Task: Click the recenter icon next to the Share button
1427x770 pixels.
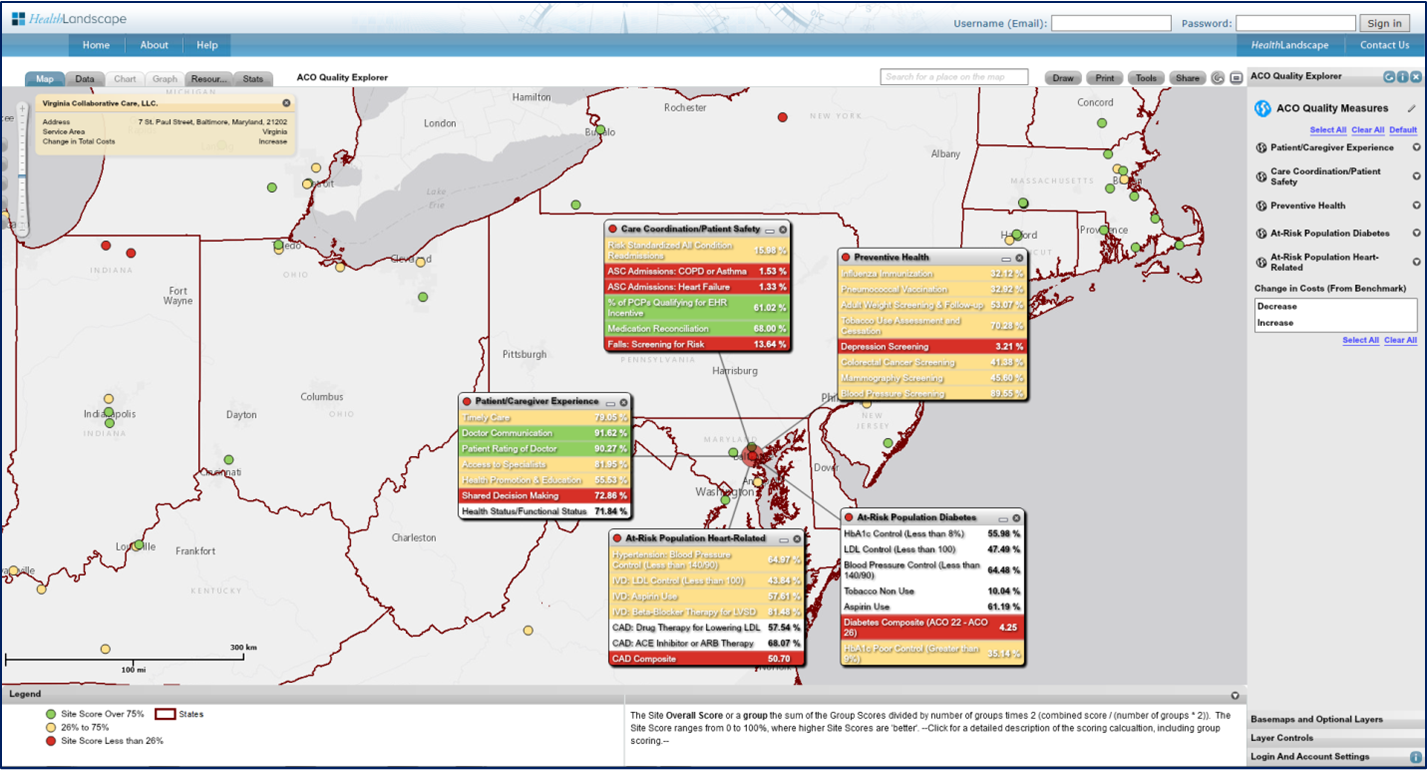Action: [1219, 77]
